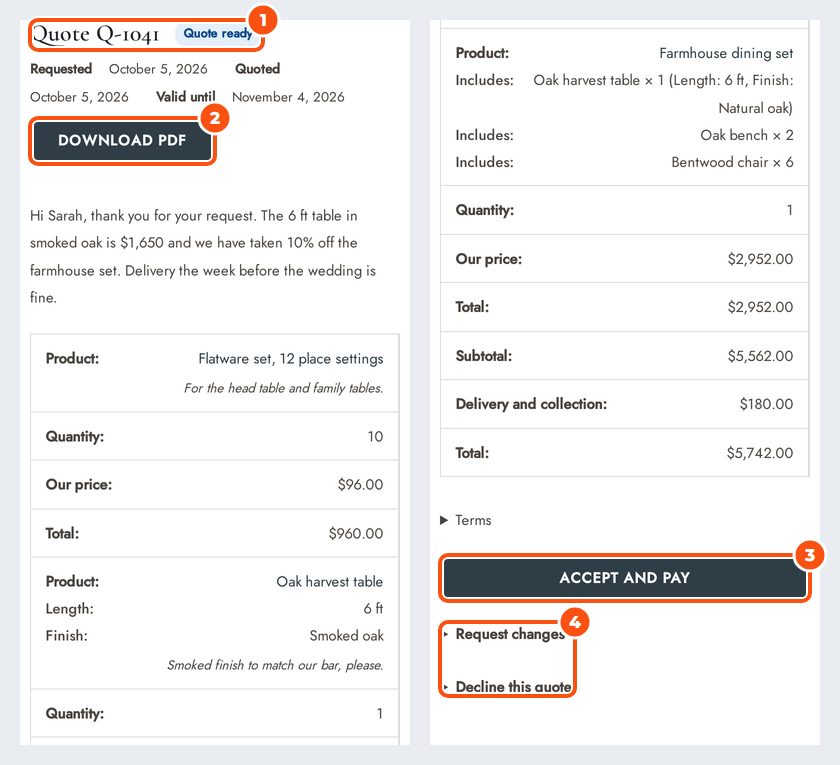
Task: Click the note 'Smoked finish to match our bar, please.'
Action: point(275,665)
